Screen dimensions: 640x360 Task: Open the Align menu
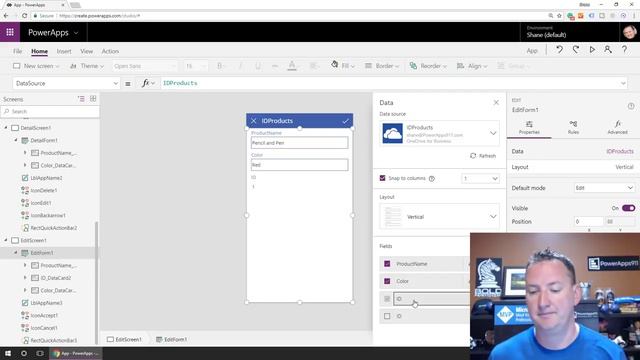(472, 66)
